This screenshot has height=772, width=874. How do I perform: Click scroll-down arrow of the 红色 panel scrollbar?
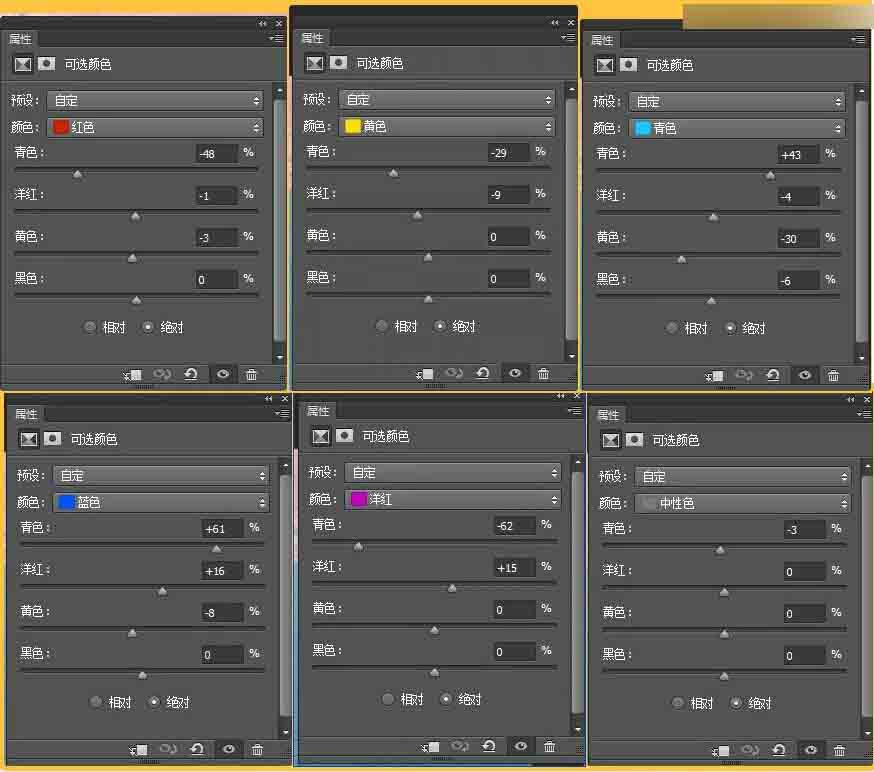pos(279,357)
